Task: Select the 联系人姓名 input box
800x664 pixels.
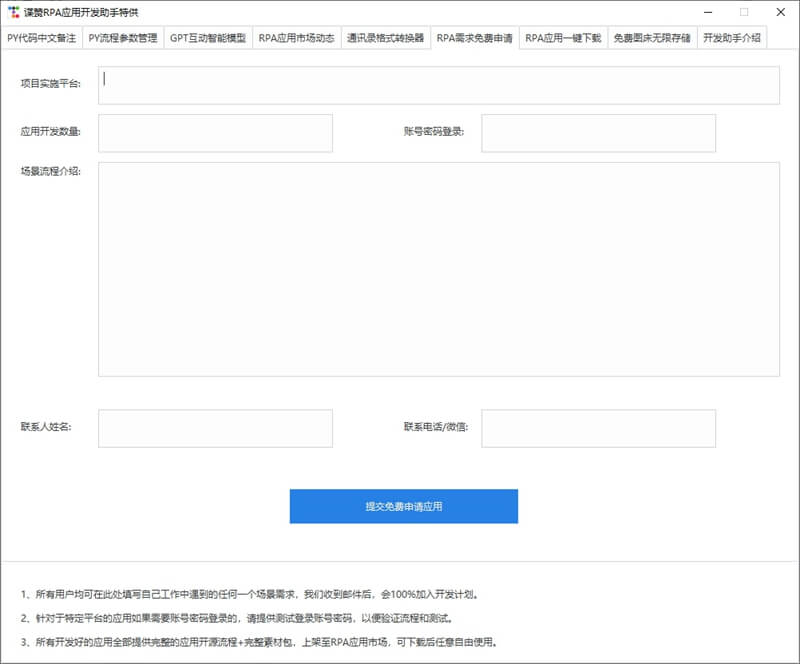Action: [215, 428]
